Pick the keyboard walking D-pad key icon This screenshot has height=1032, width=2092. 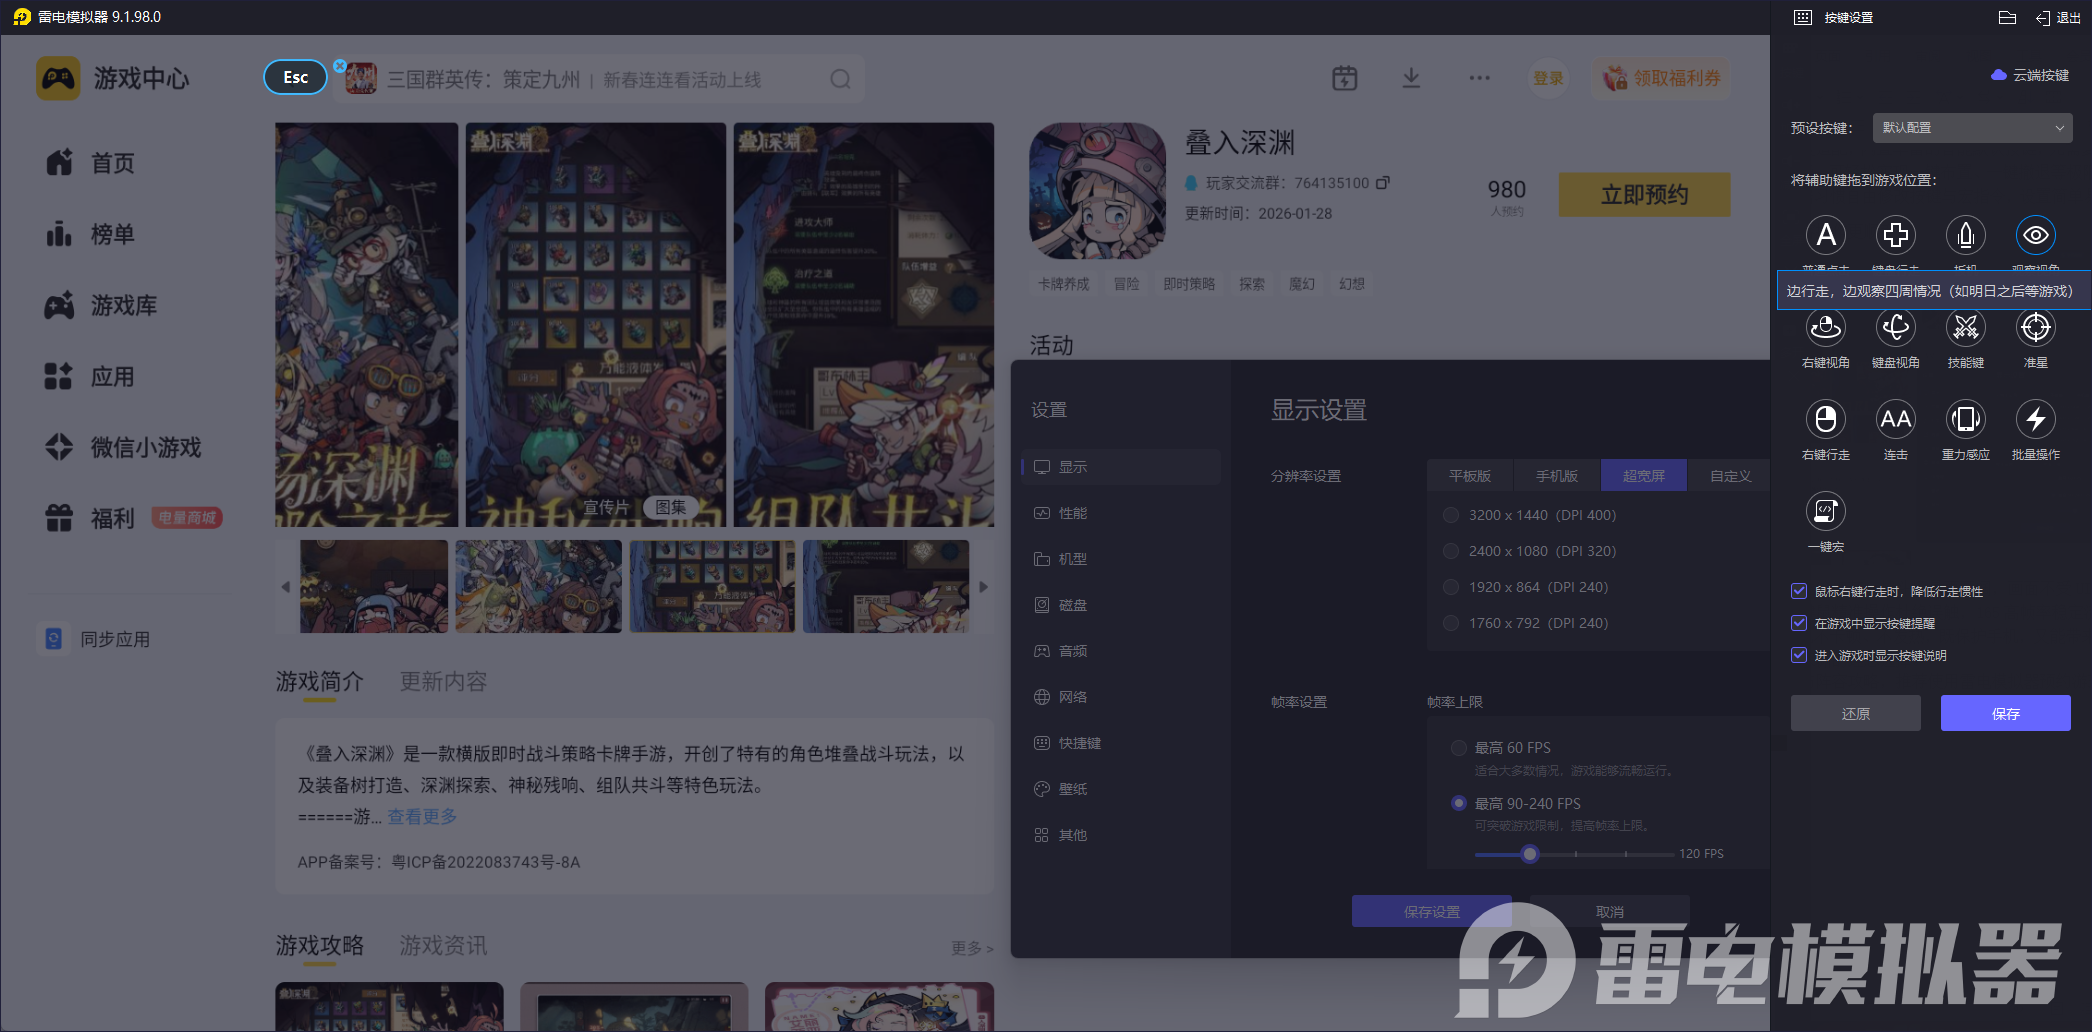pyautogui.click(x=1896, y=235)
